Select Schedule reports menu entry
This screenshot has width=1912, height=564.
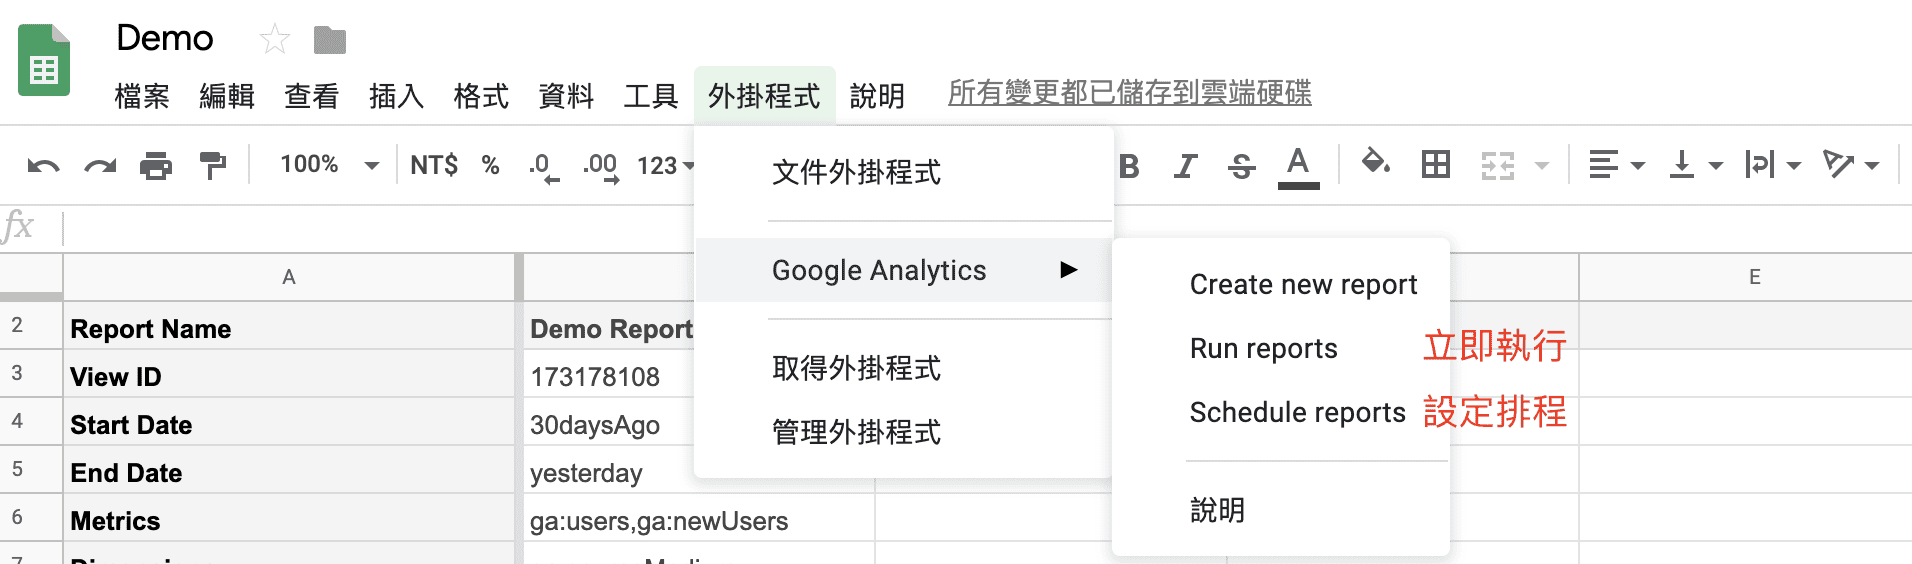click(1297, 412)
